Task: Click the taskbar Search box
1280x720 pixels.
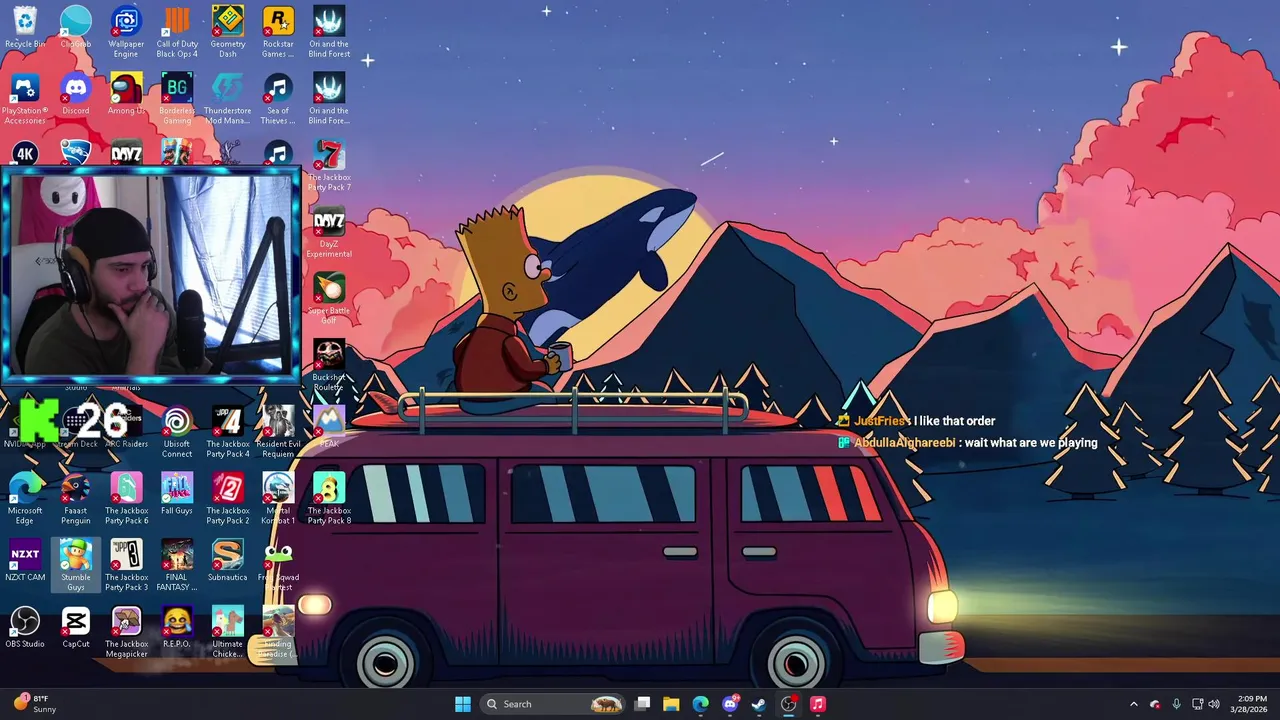Action: (x=553, y=704)
